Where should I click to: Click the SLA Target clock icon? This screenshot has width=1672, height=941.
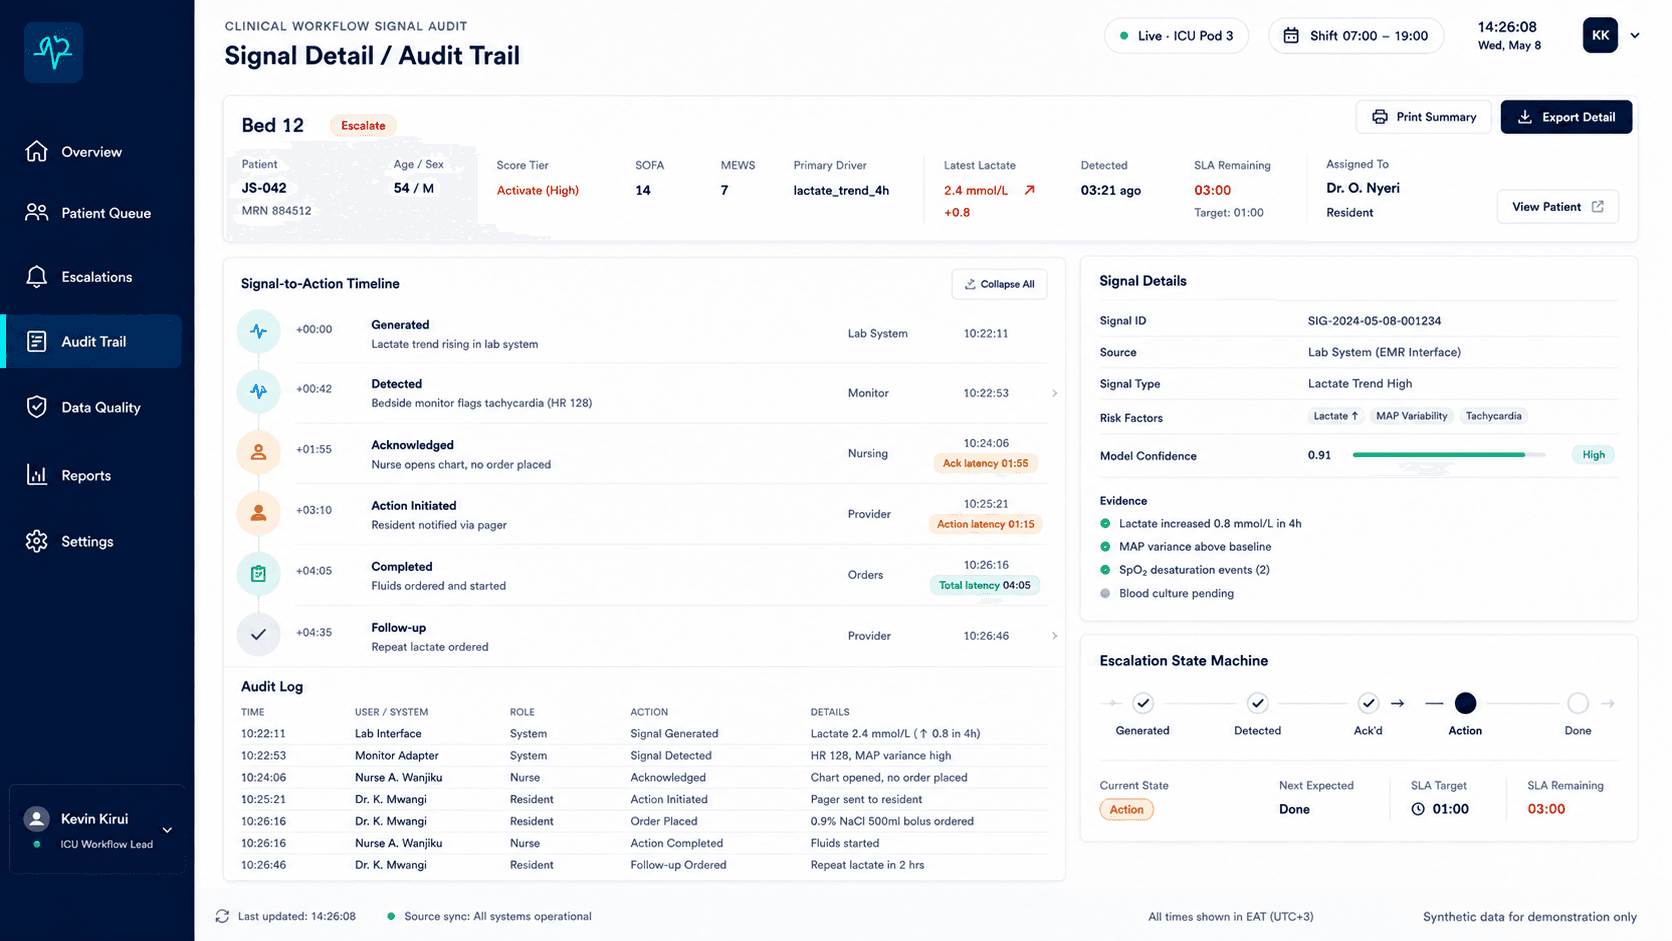(x=1418, y=809)
